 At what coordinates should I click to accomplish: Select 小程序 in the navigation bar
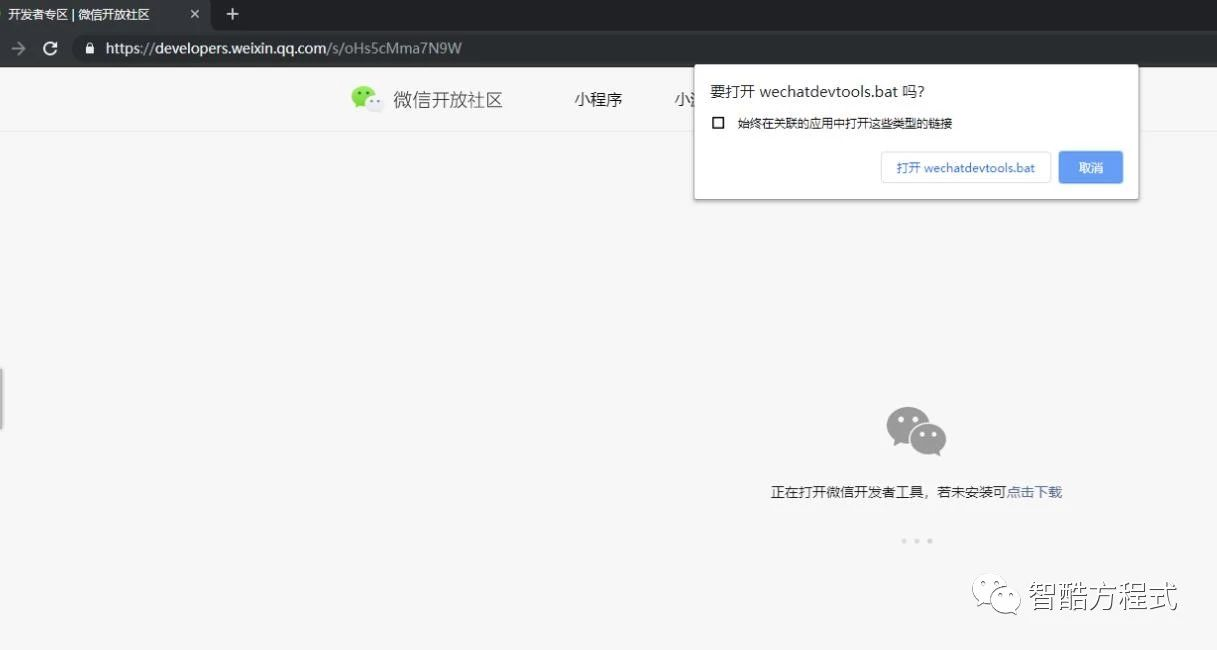[x=597, y=98]
